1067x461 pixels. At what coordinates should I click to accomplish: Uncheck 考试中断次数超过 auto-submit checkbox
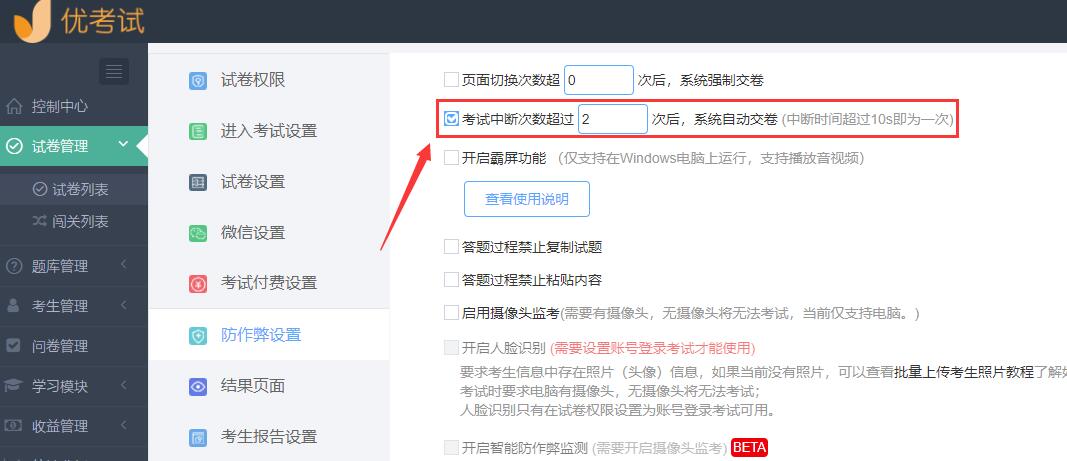(451, 119)
